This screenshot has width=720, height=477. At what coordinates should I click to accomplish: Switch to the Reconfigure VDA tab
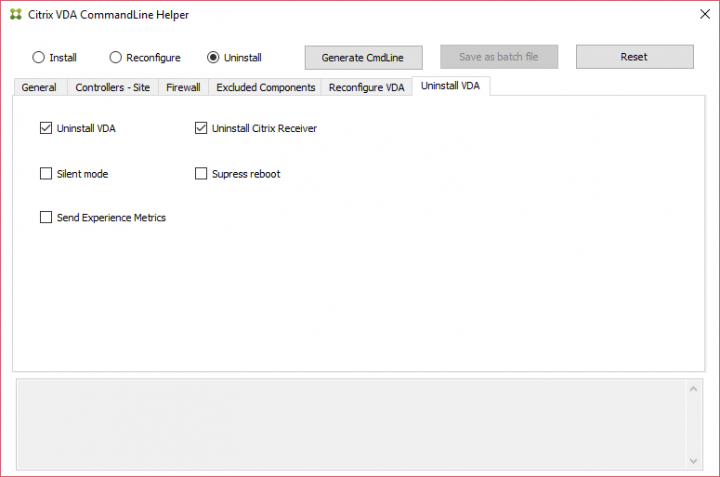coord(366,87)
